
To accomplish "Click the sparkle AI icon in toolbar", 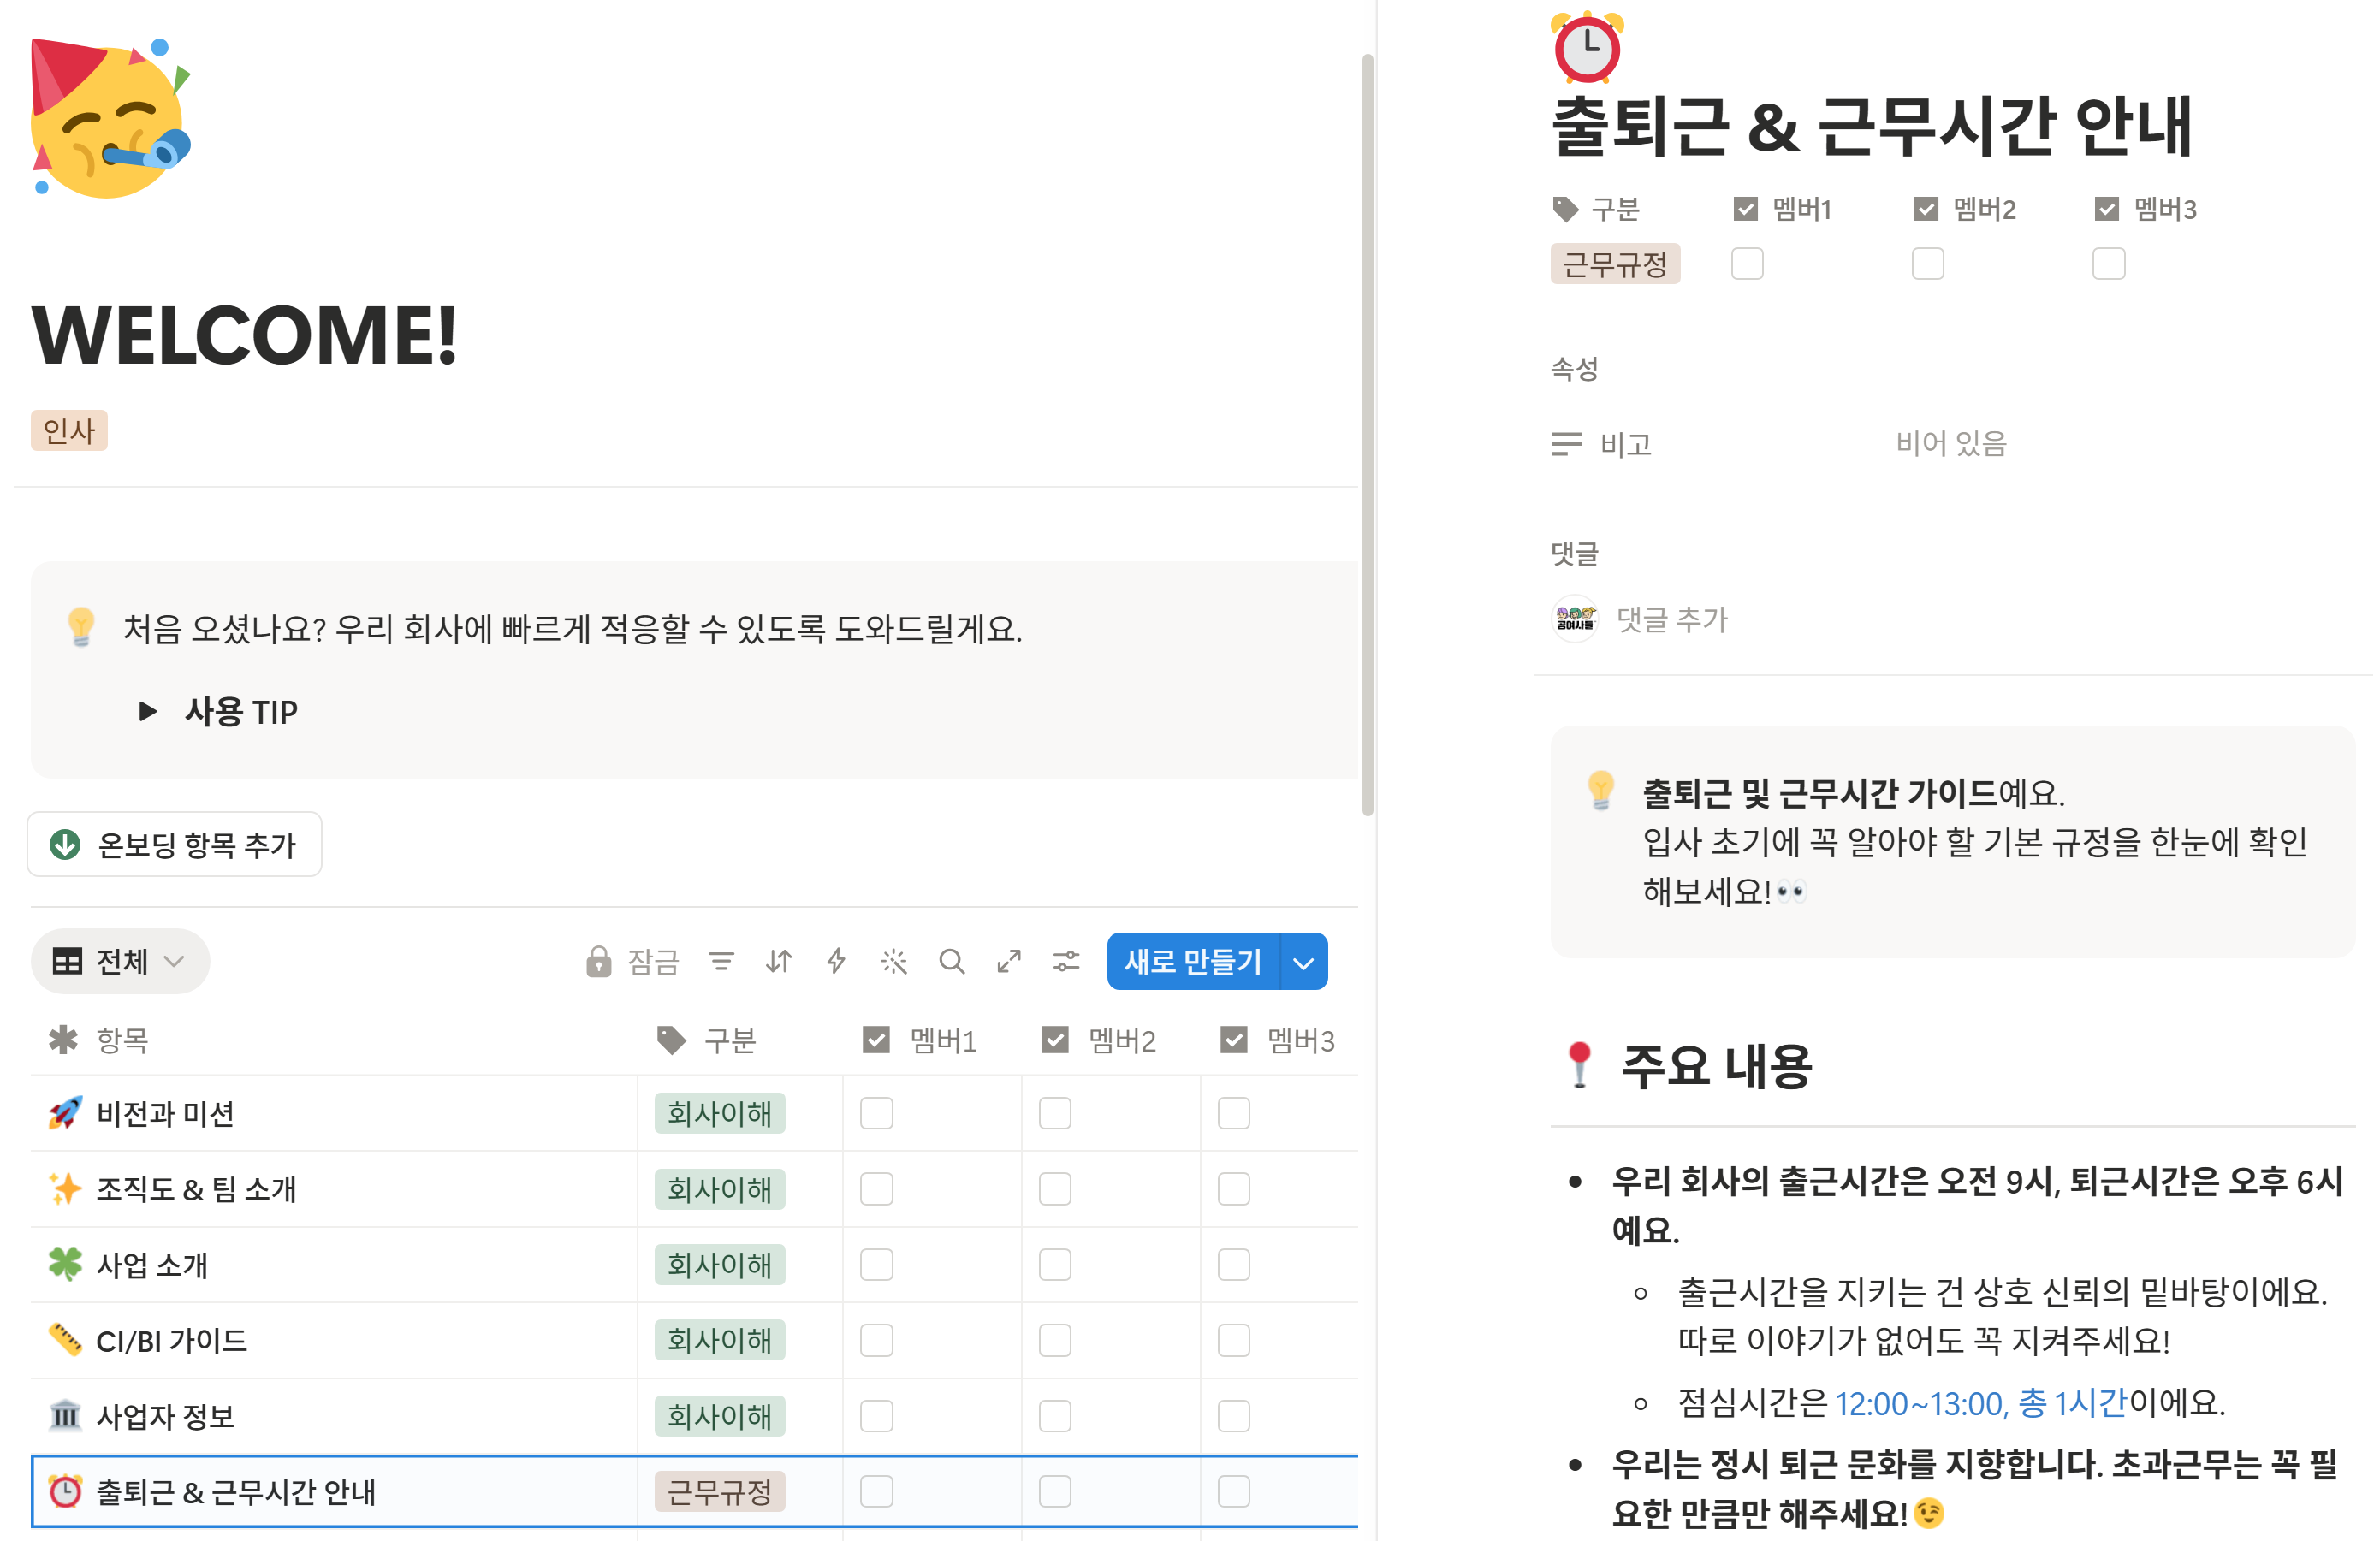I will [x=893, y=961].
